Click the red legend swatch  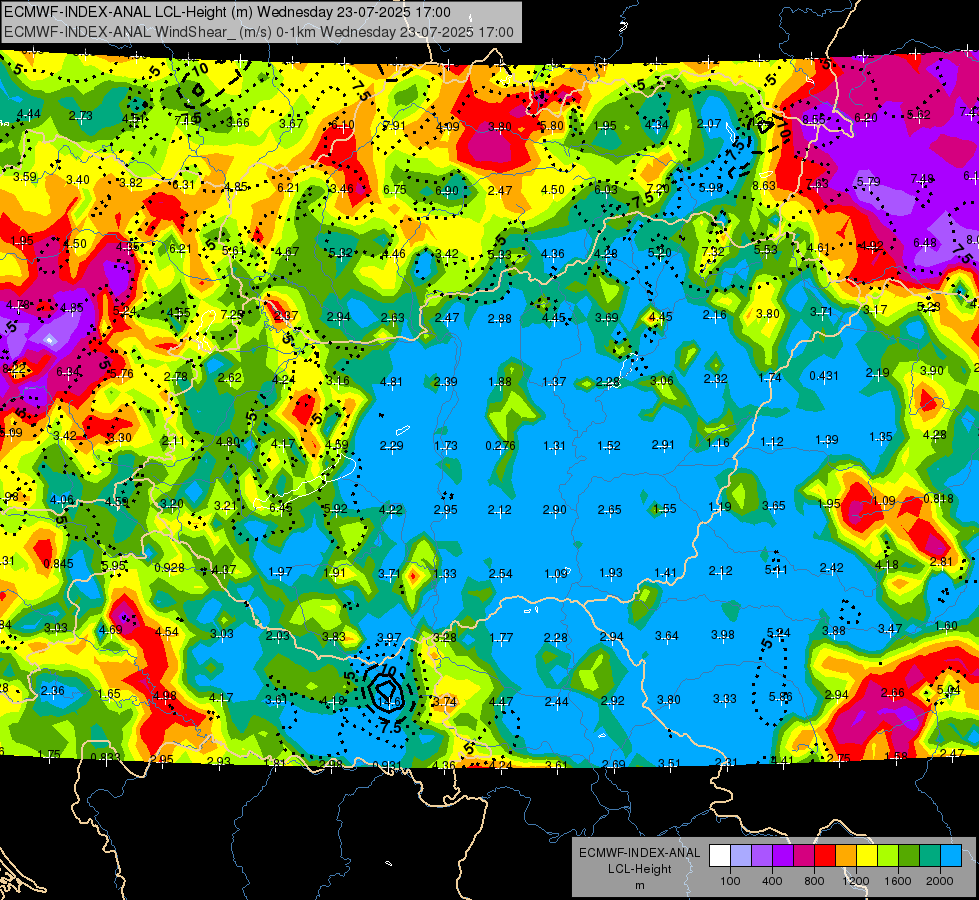coord(825,856)
